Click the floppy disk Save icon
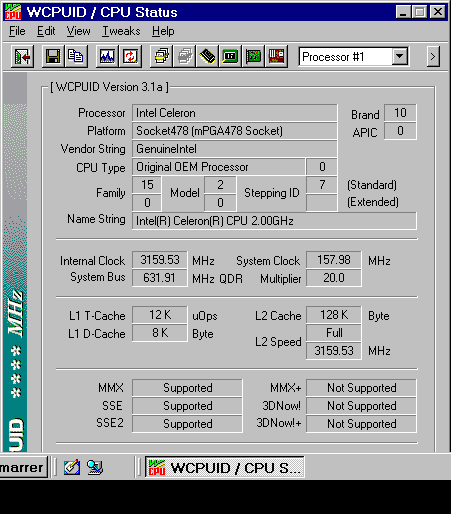Image resolution: width=451 pixels, height=514 pixels. click(53, 57)
